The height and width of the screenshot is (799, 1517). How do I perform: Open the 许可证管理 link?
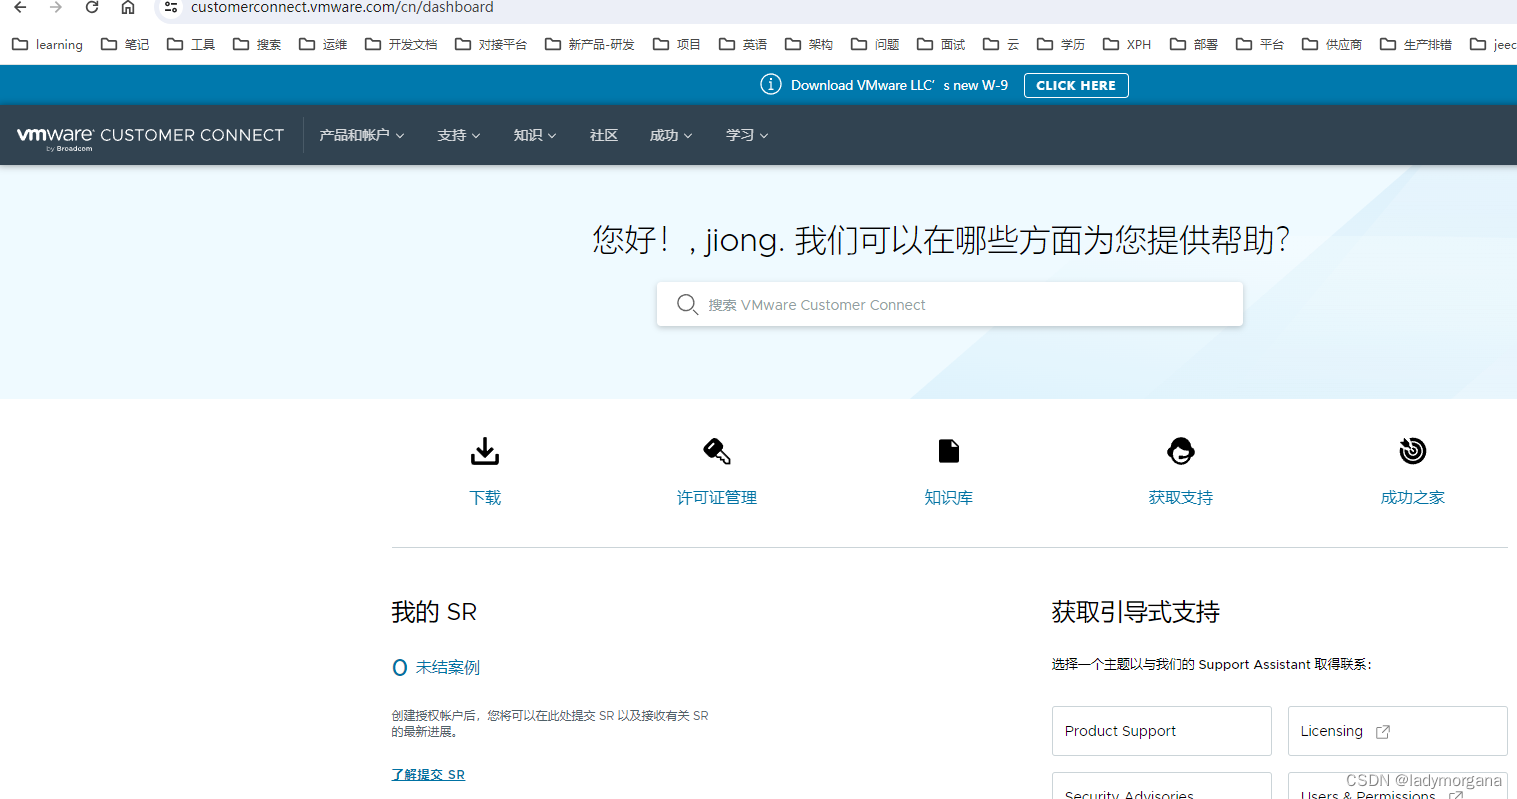tap(717, 497)
